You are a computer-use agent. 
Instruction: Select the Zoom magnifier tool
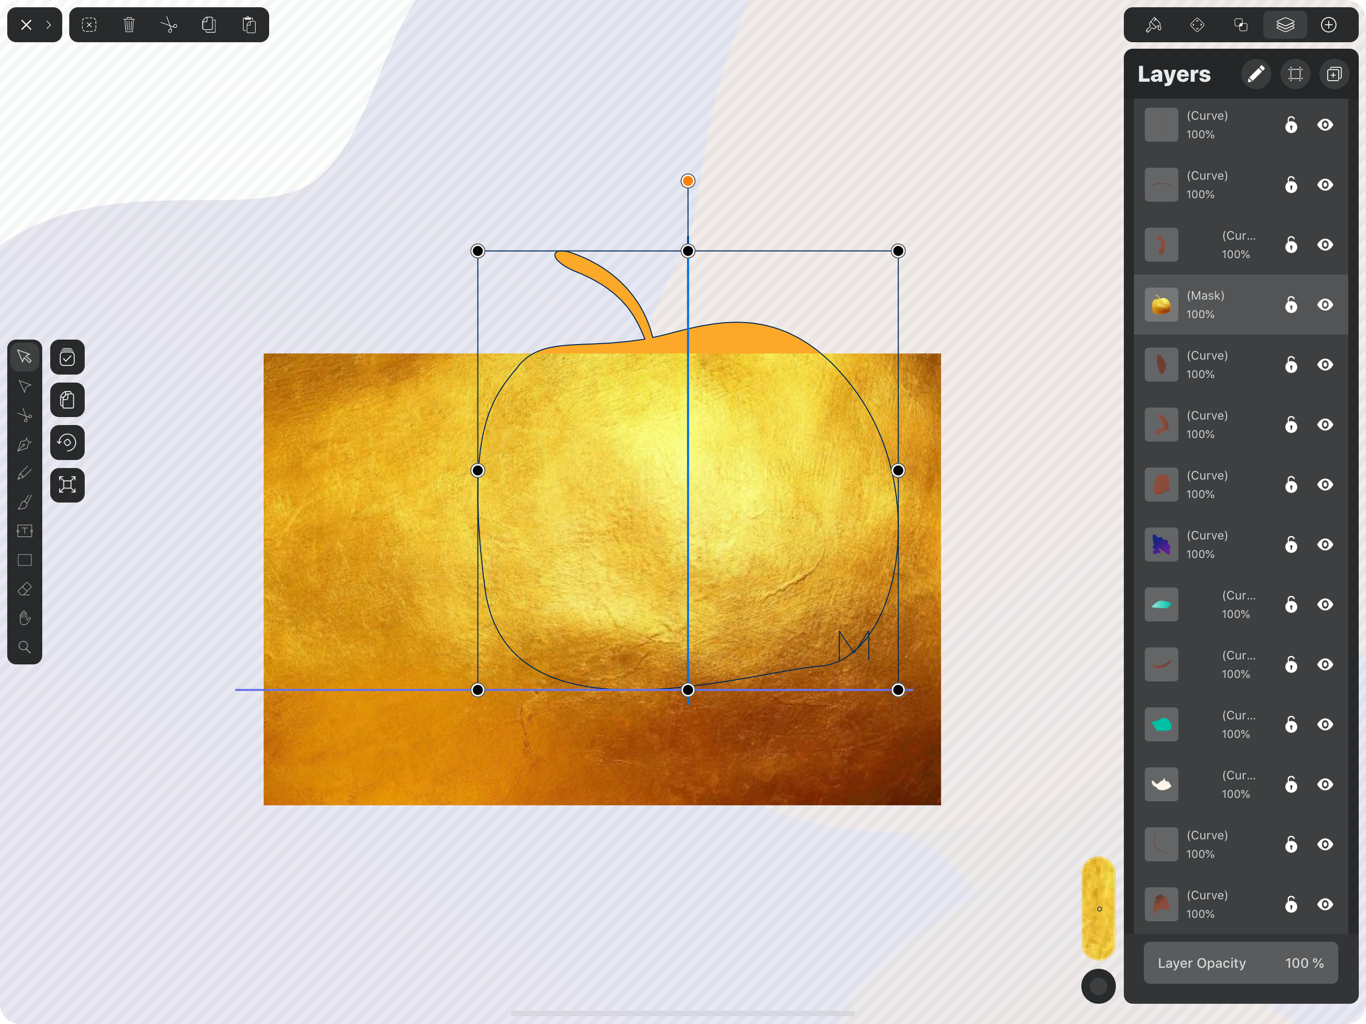pyautogui.click(x=25, y=647)
